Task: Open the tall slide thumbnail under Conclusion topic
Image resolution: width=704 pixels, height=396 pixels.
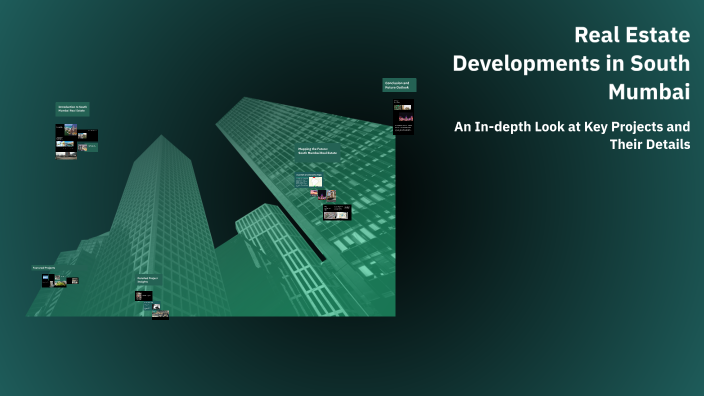Action: click(403, 117)
